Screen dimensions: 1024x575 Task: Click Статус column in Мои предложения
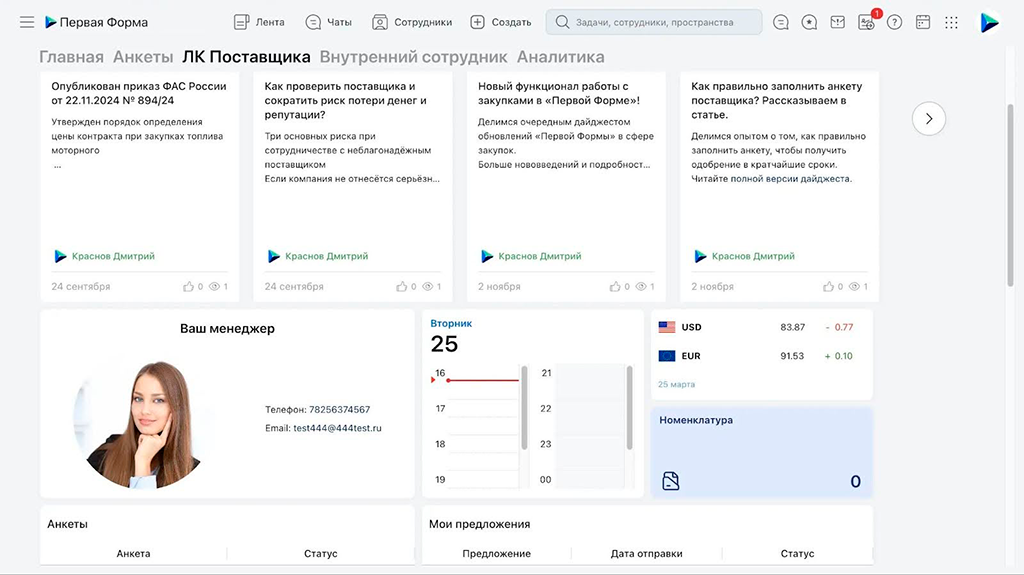797,553
